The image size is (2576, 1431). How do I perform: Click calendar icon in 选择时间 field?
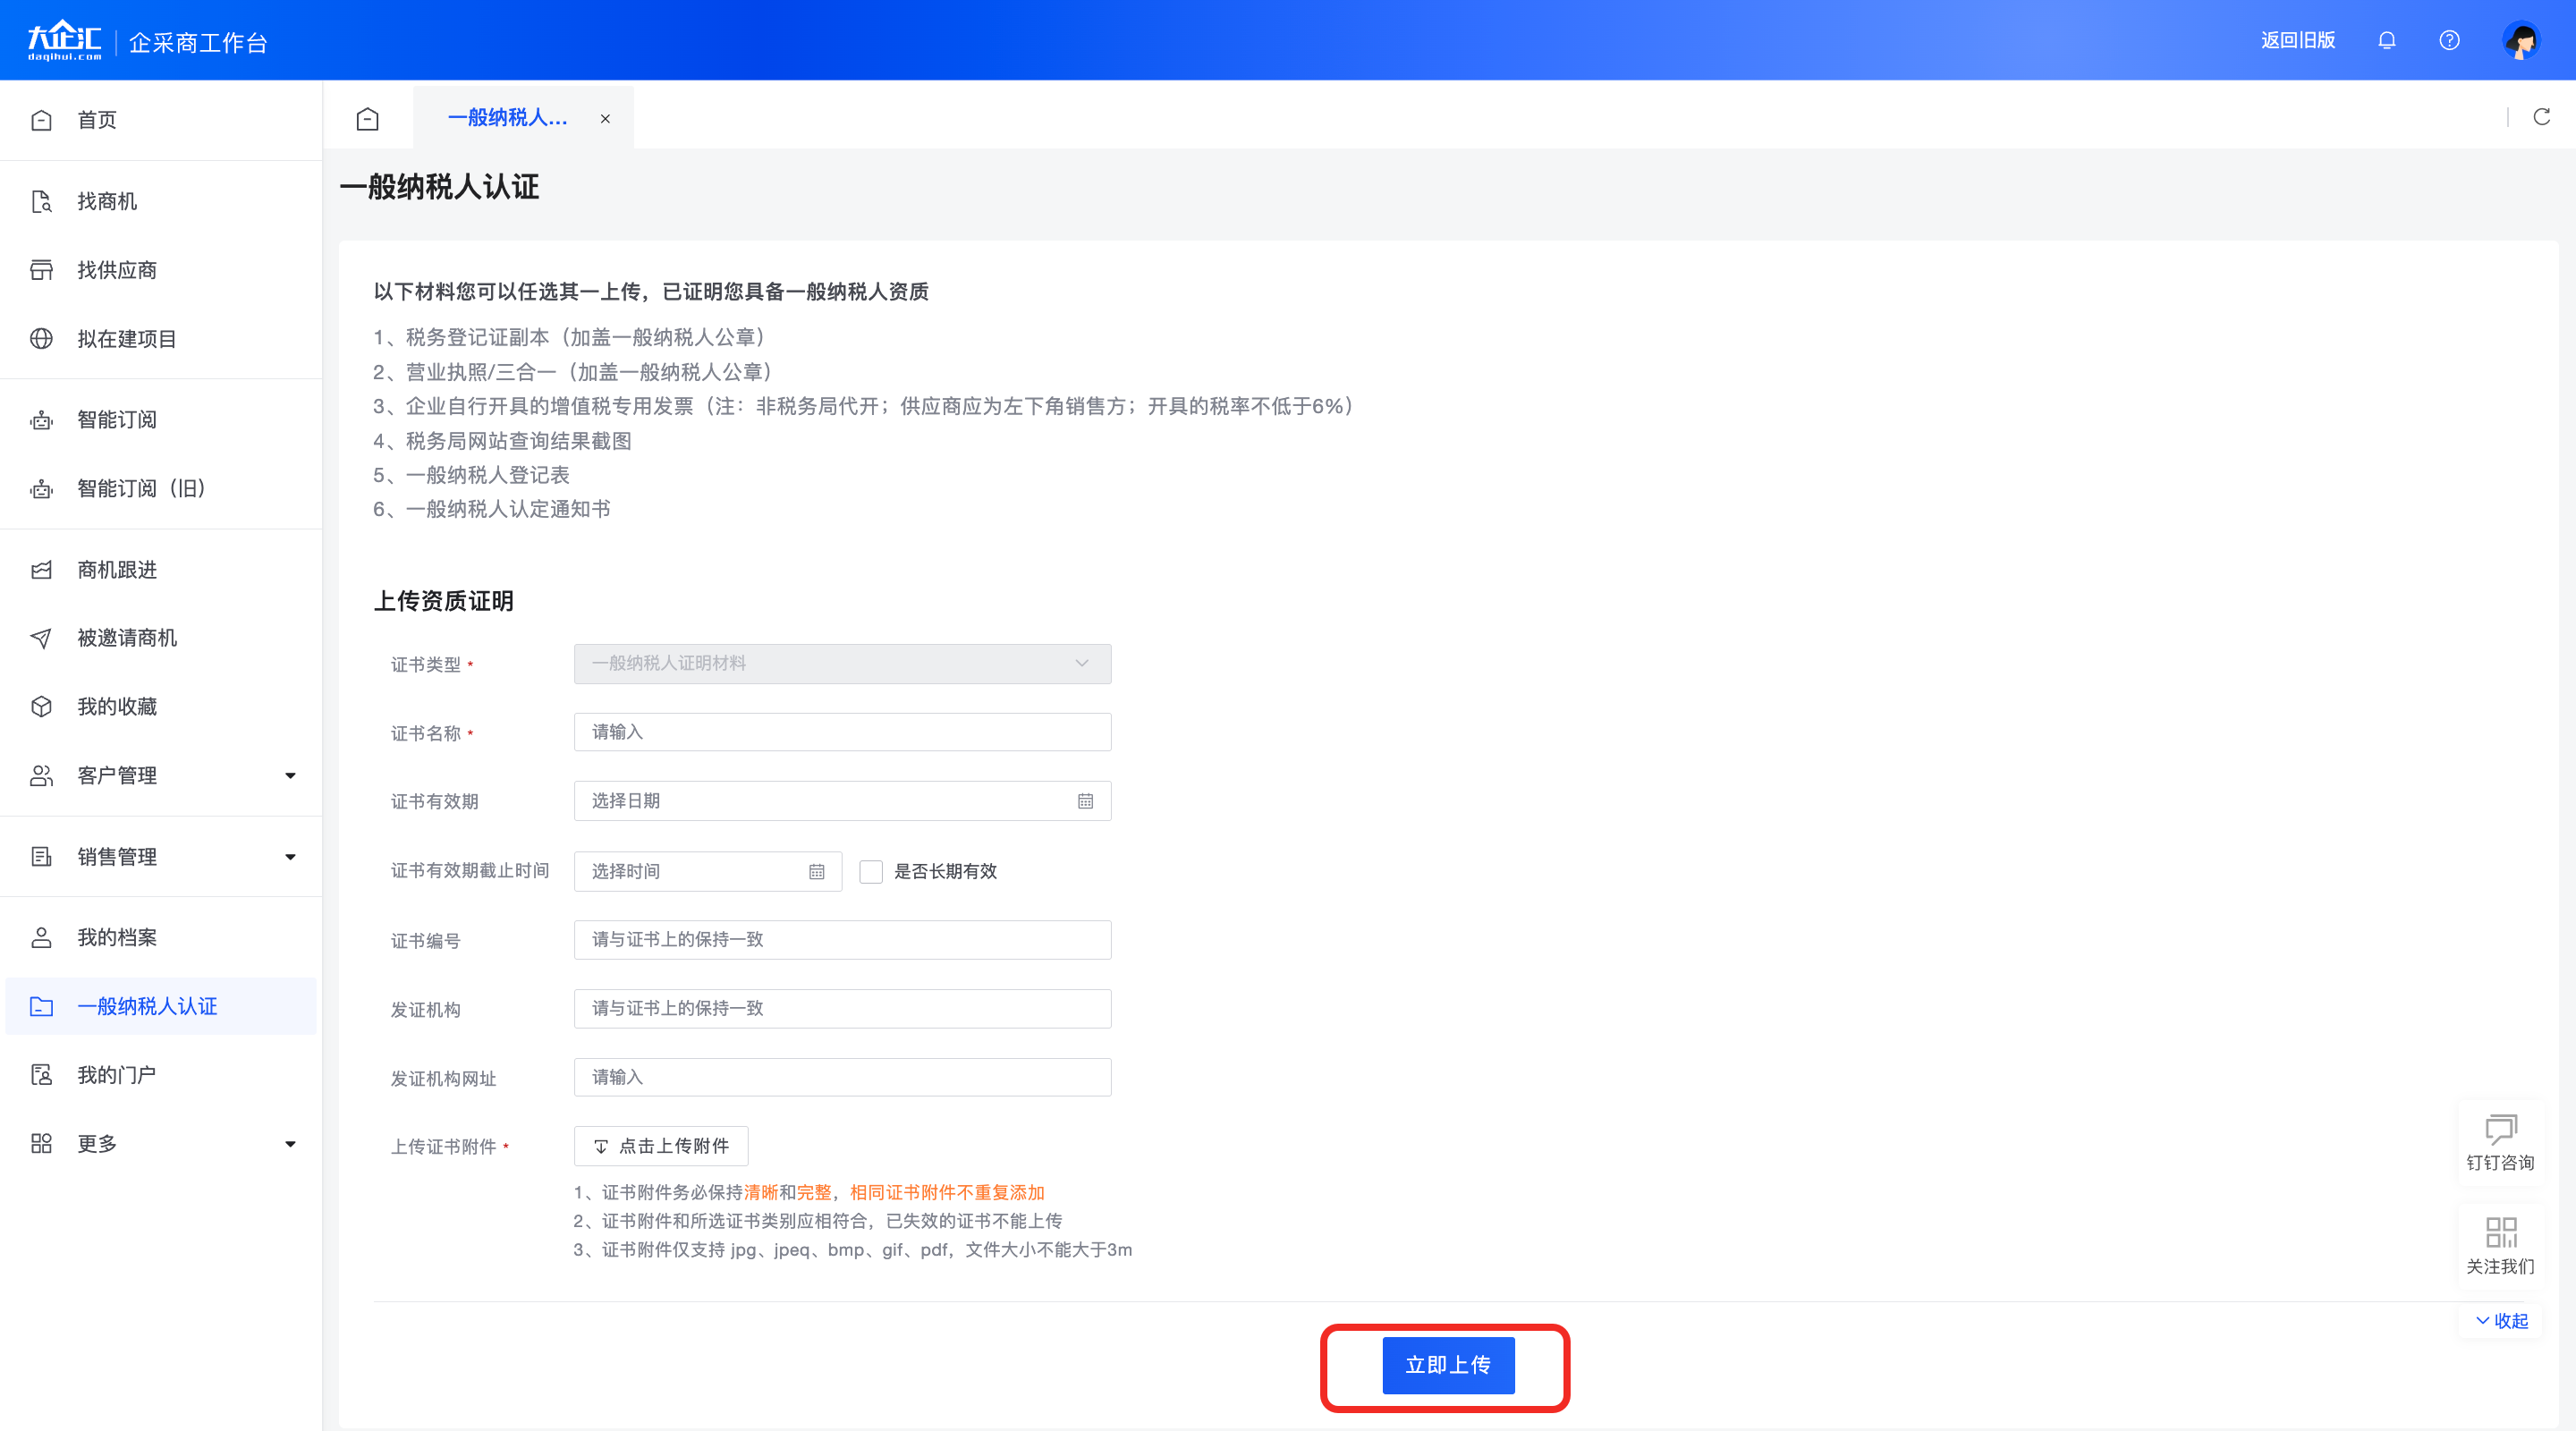(x=816, y=872)
